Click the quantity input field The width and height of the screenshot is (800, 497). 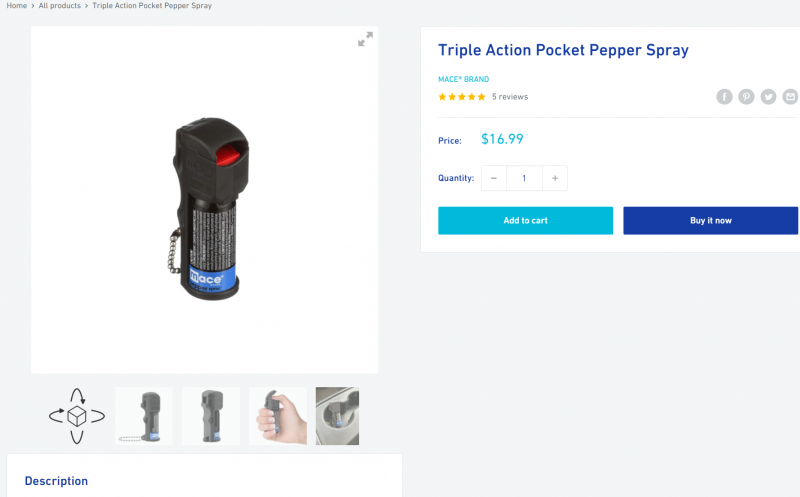coord(524,178)
